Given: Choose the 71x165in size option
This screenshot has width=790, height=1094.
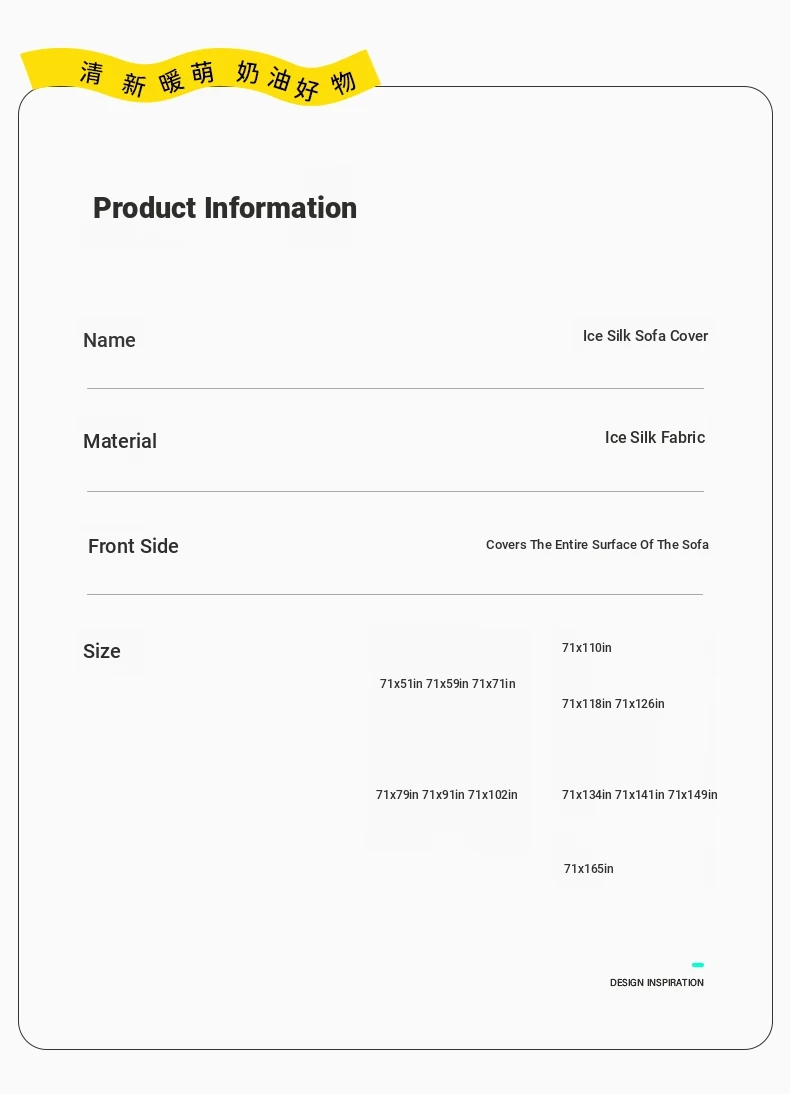Looking at the screenshot, I should [588, 869].
